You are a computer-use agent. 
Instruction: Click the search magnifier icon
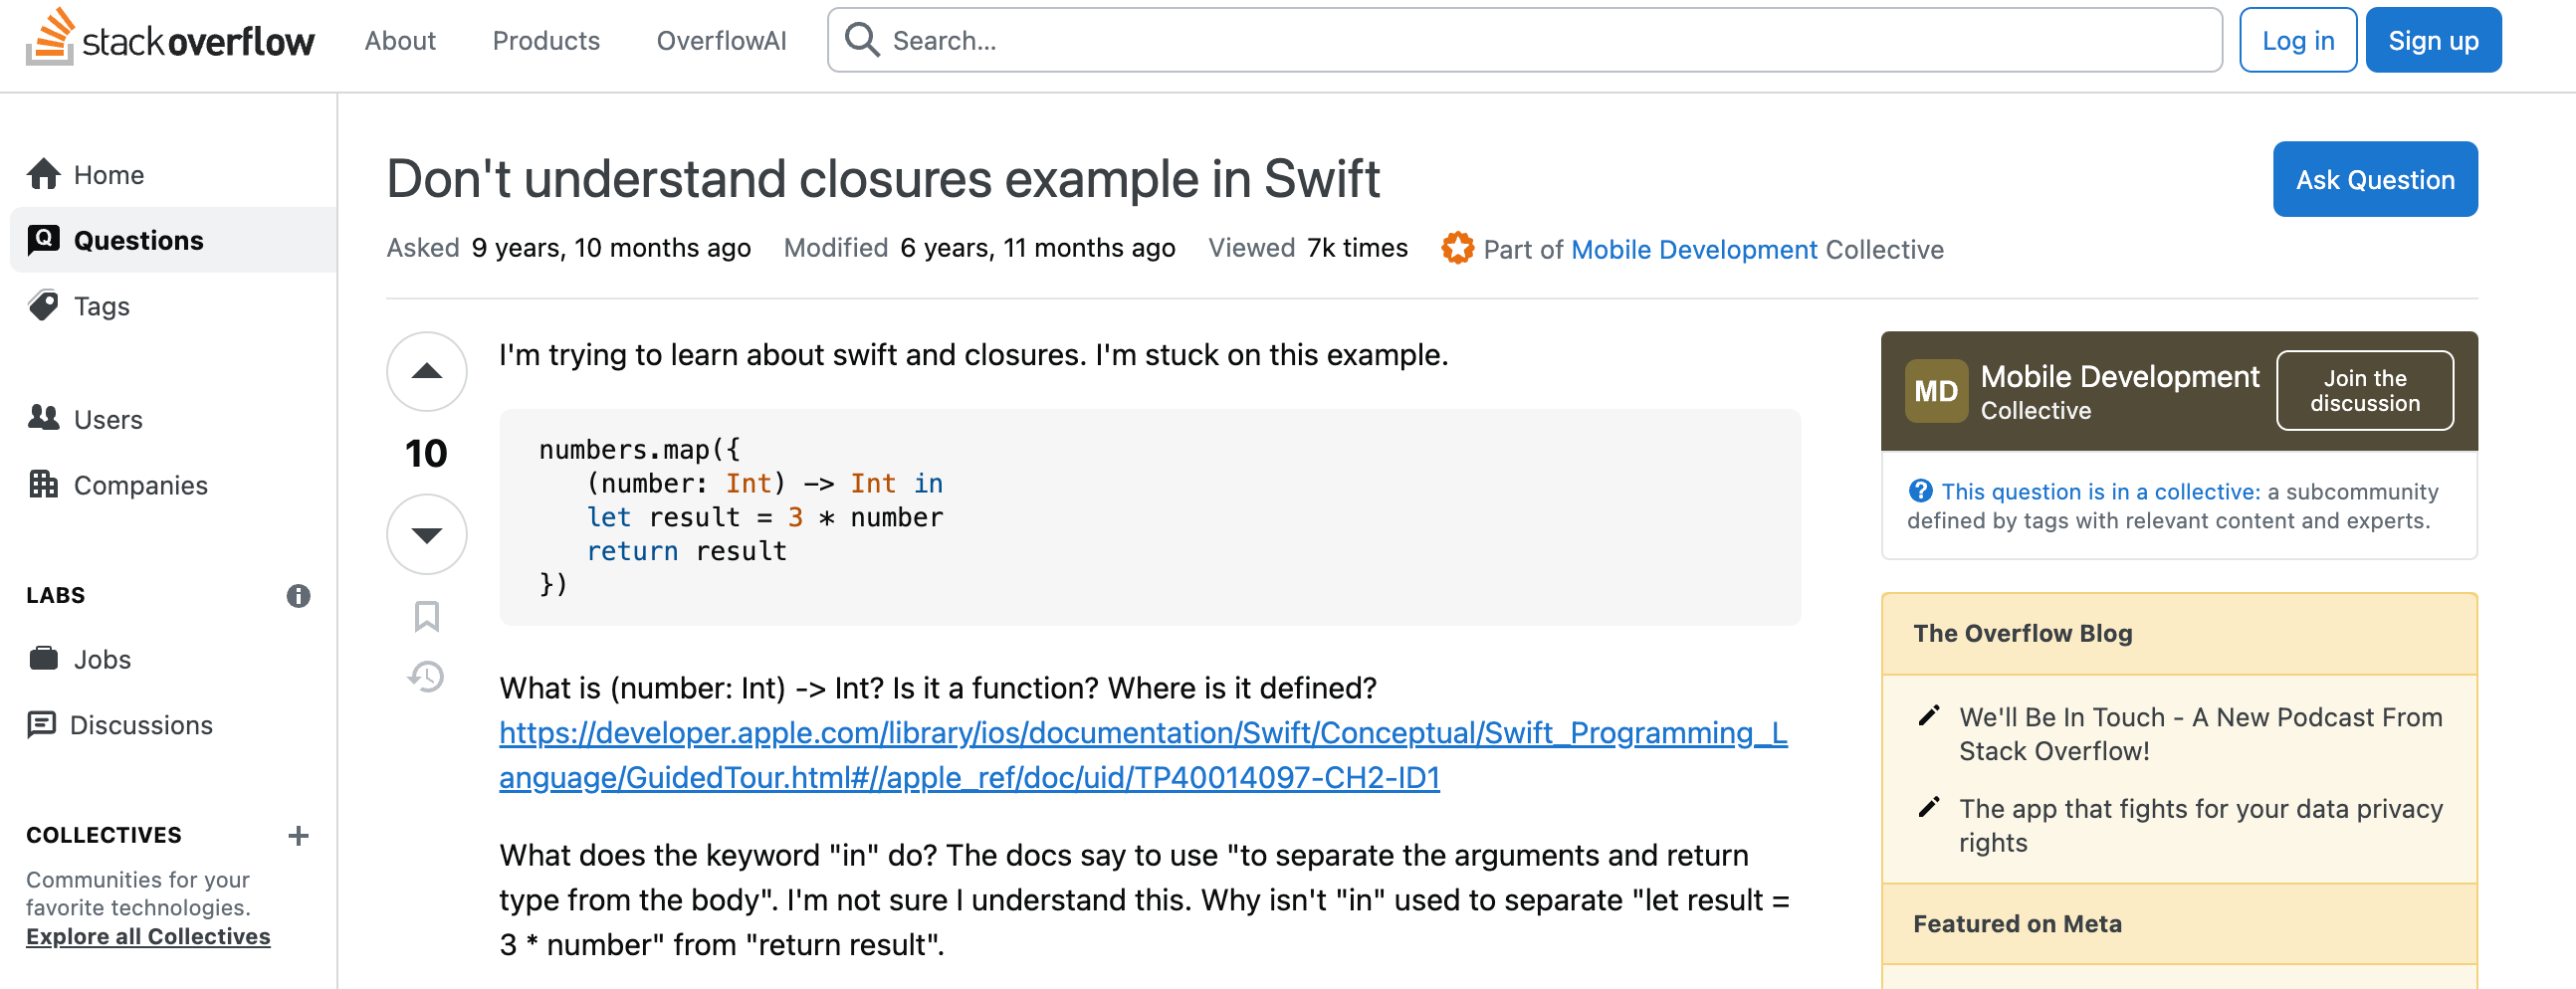click(x=862, y=40)
